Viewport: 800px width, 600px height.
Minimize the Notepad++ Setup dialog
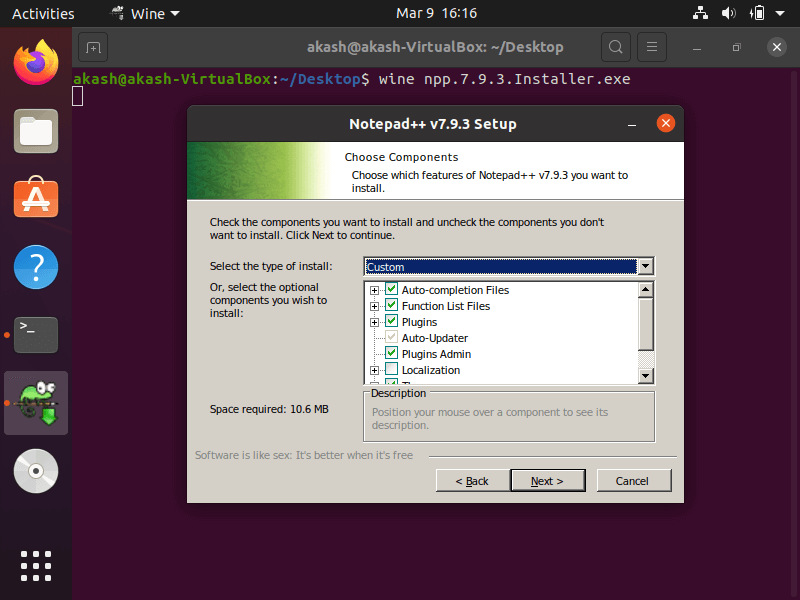pyautogui.click(x=632, y=124)
